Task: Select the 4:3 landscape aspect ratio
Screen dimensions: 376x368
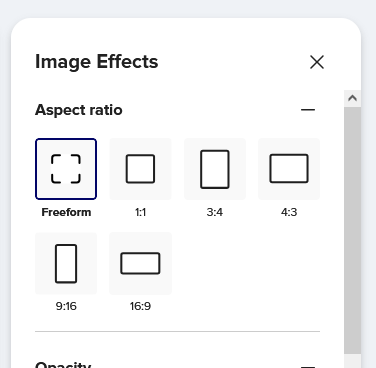Action: pyautogui.click(x=289, y=169)
